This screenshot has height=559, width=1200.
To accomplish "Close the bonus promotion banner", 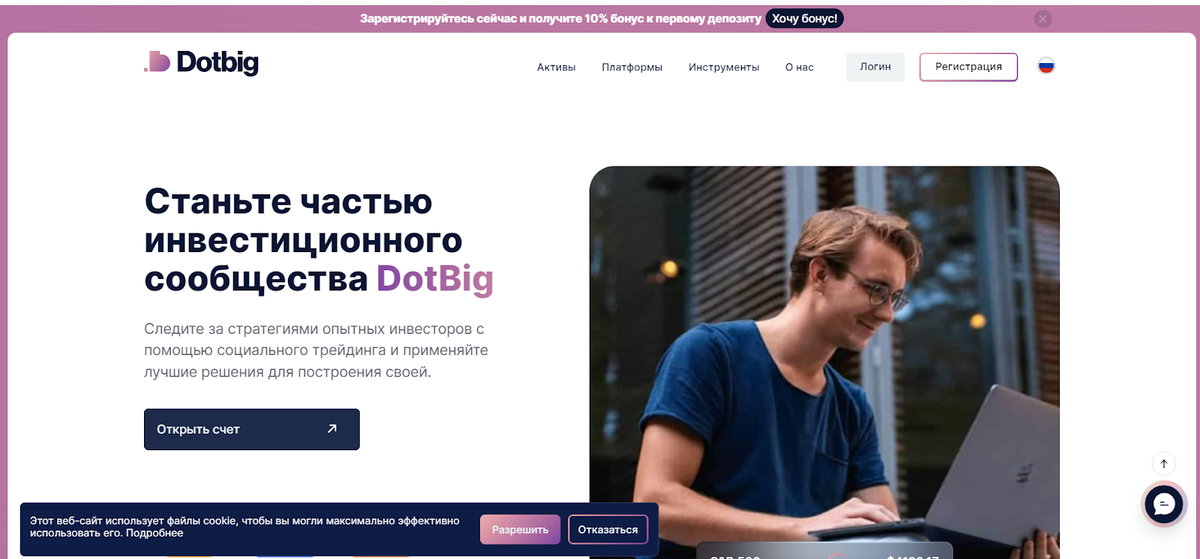I will point(1043,18).
